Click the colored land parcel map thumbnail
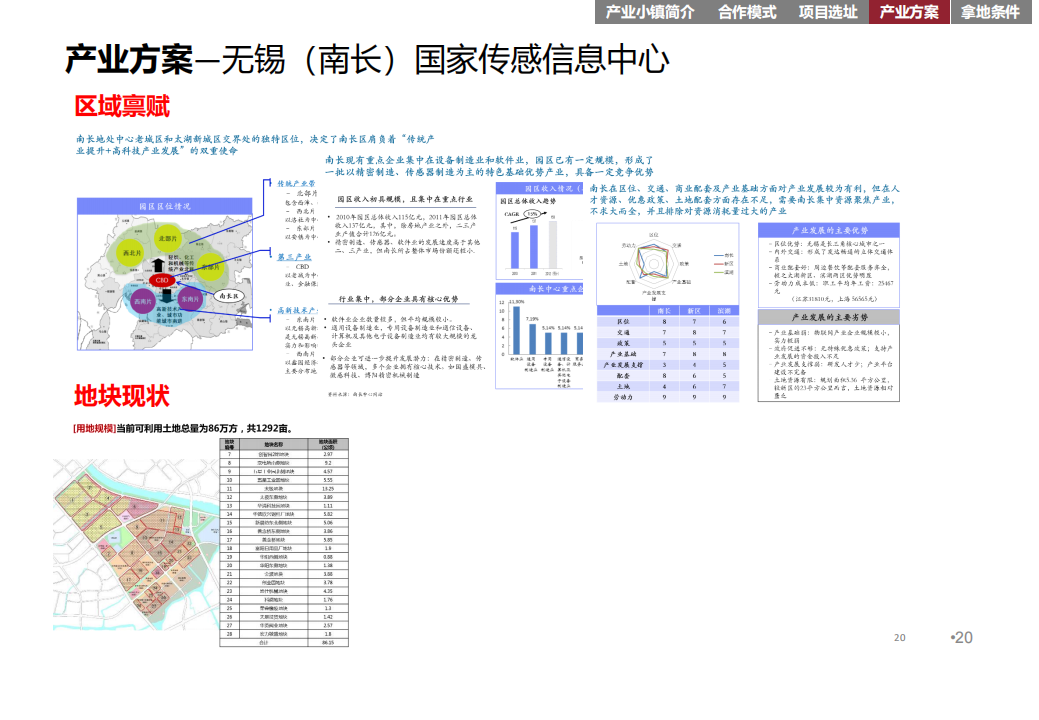Screen dimensions: 1039x720 (136, 544)
